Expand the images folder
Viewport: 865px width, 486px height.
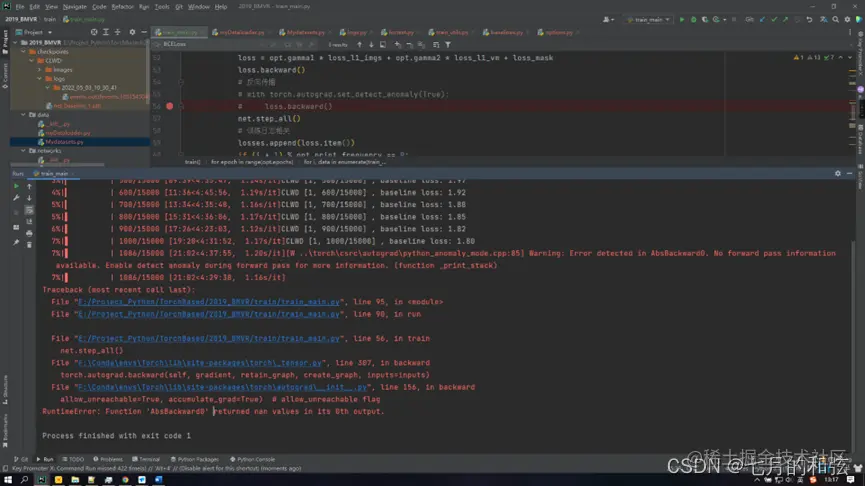pyautogui.click(x=40, y=70)
